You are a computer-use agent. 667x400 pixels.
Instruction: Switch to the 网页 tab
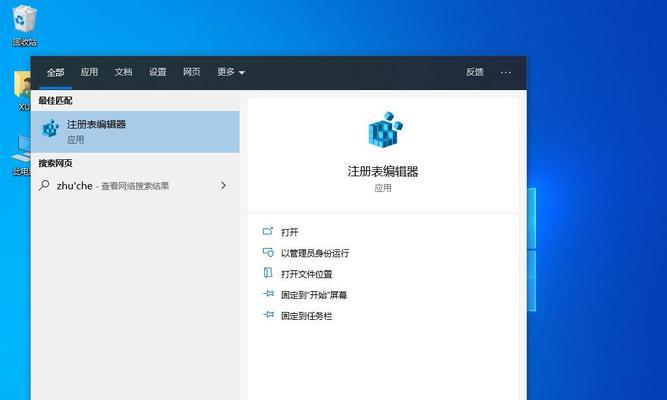pyautogui.click(x=191, y=72)
